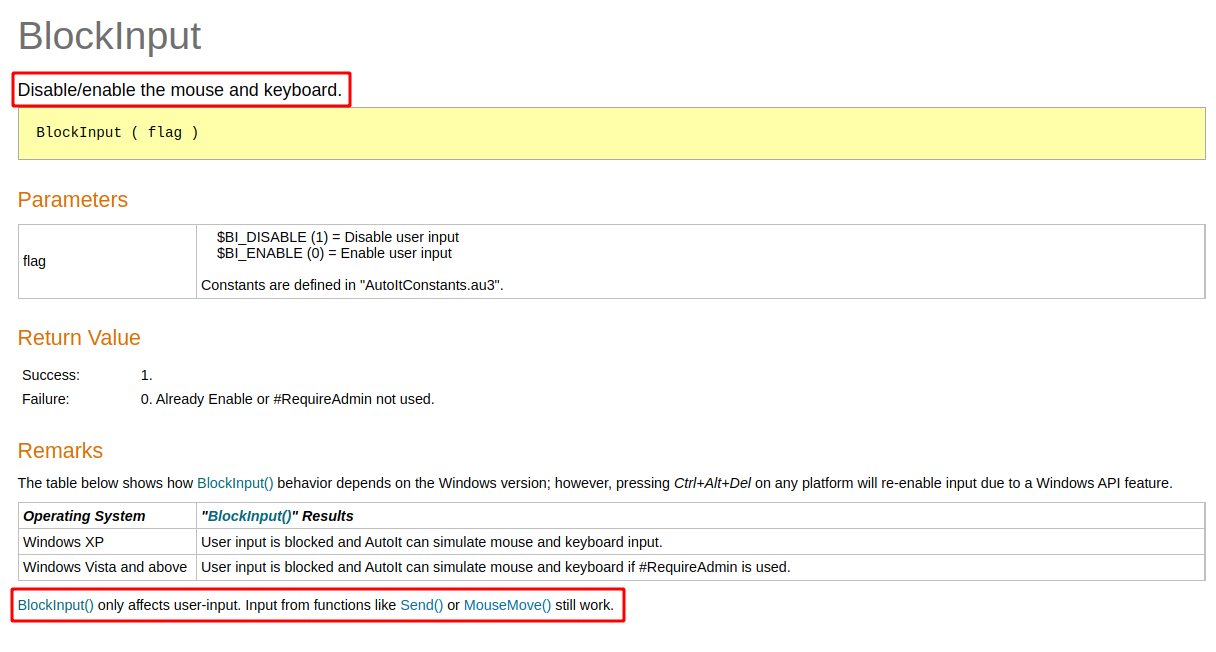Click the Windows Vista result description cell
The width and height of the screenshot is (1216, 652).
click(x=700, y=567)
